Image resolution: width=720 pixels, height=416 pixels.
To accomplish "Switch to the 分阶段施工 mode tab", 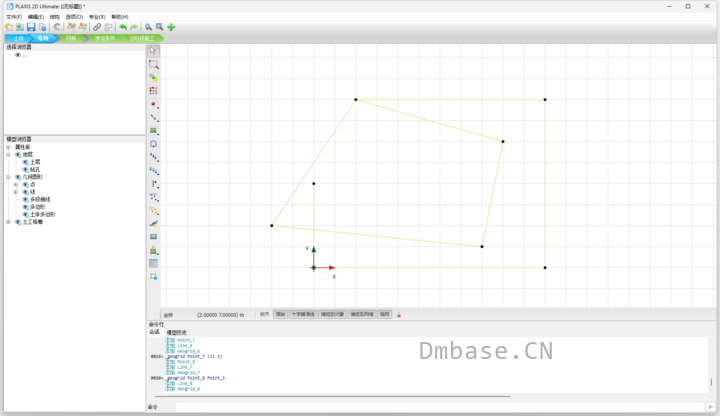I will (141, 39).
